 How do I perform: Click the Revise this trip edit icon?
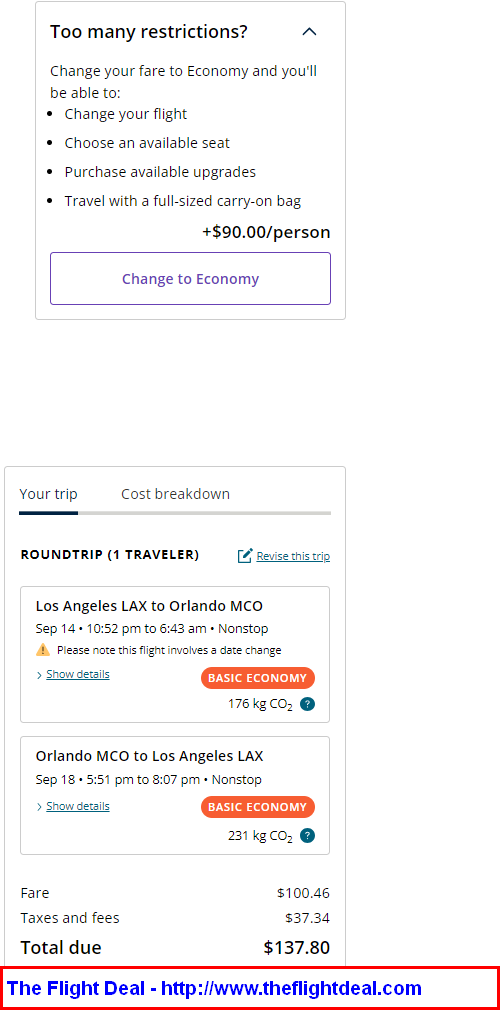[245, 556]
